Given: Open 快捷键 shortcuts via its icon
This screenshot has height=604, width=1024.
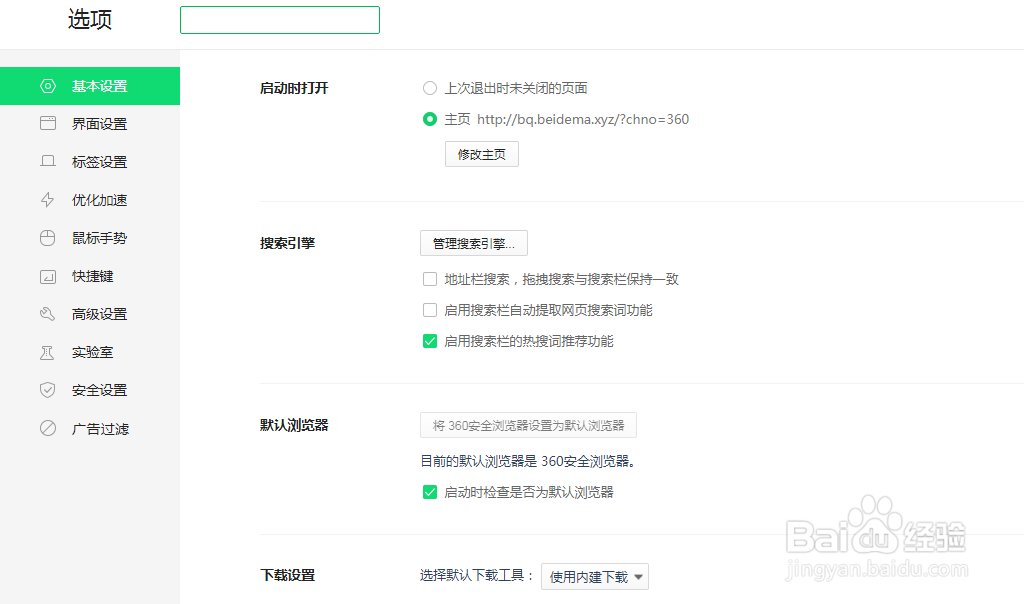Looking at the screenshot, I should tap(47, 276).
